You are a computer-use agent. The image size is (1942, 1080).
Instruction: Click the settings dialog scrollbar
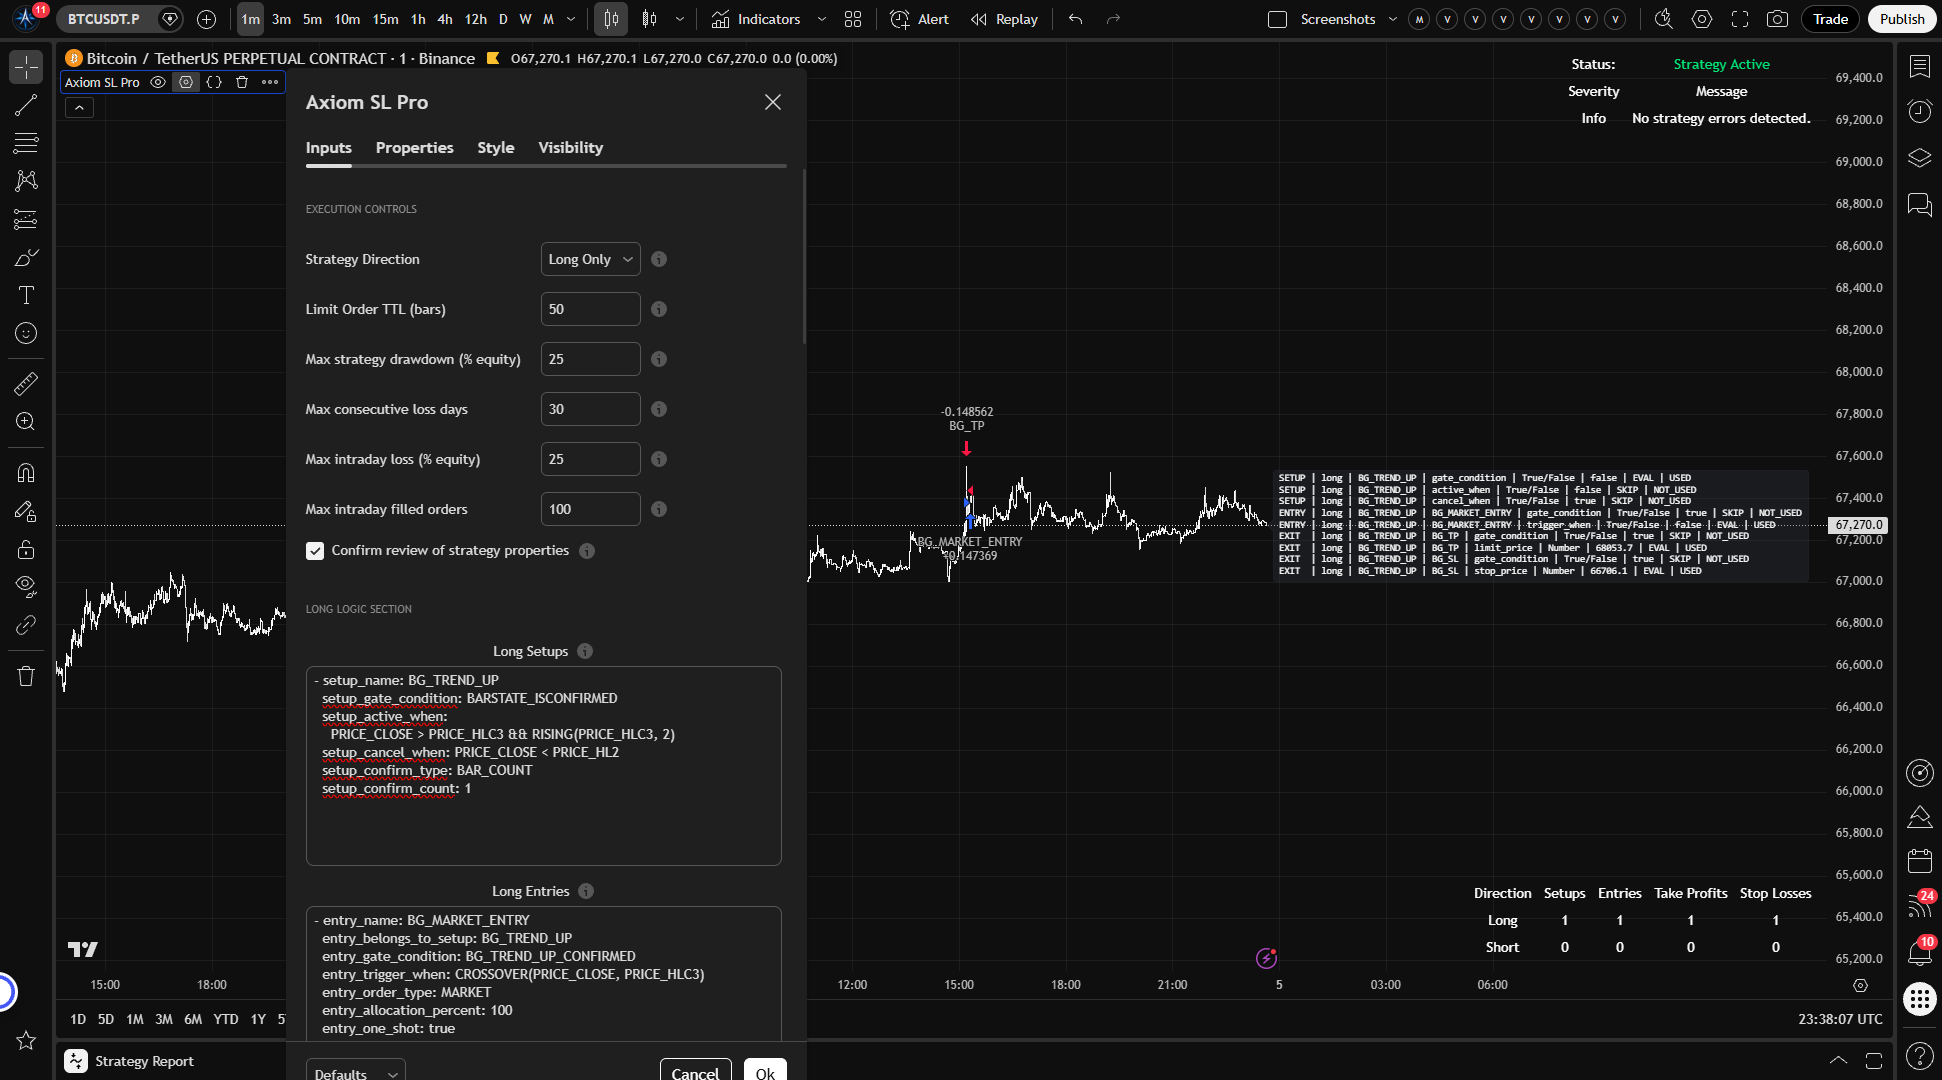[x=804, y=257]
